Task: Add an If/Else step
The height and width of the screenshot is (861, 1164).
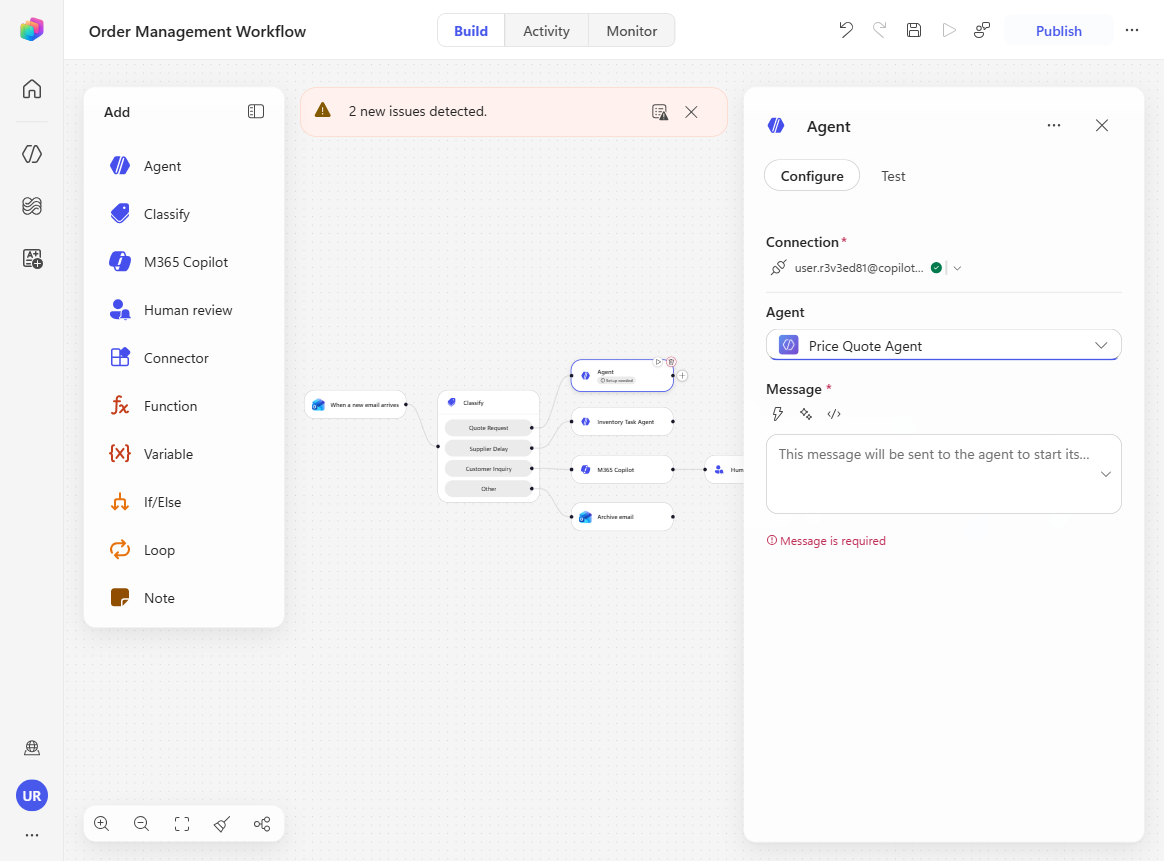Action: (x=183, y=502)
